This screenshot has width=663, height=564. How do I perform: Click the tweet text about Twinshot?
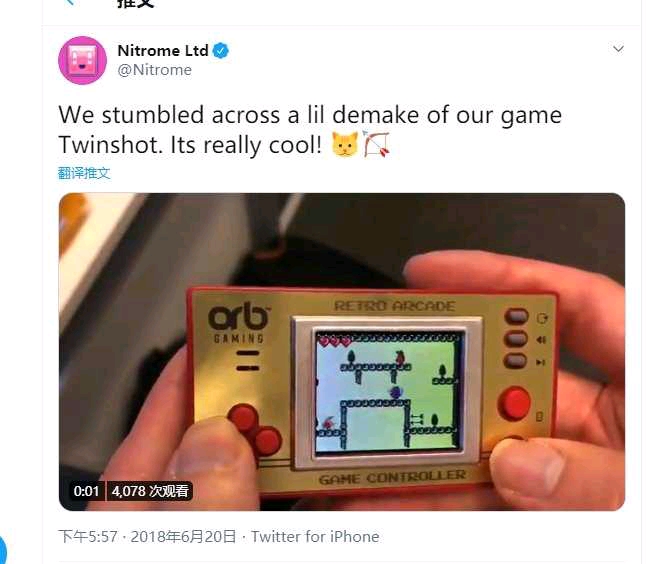click(310, 130)
